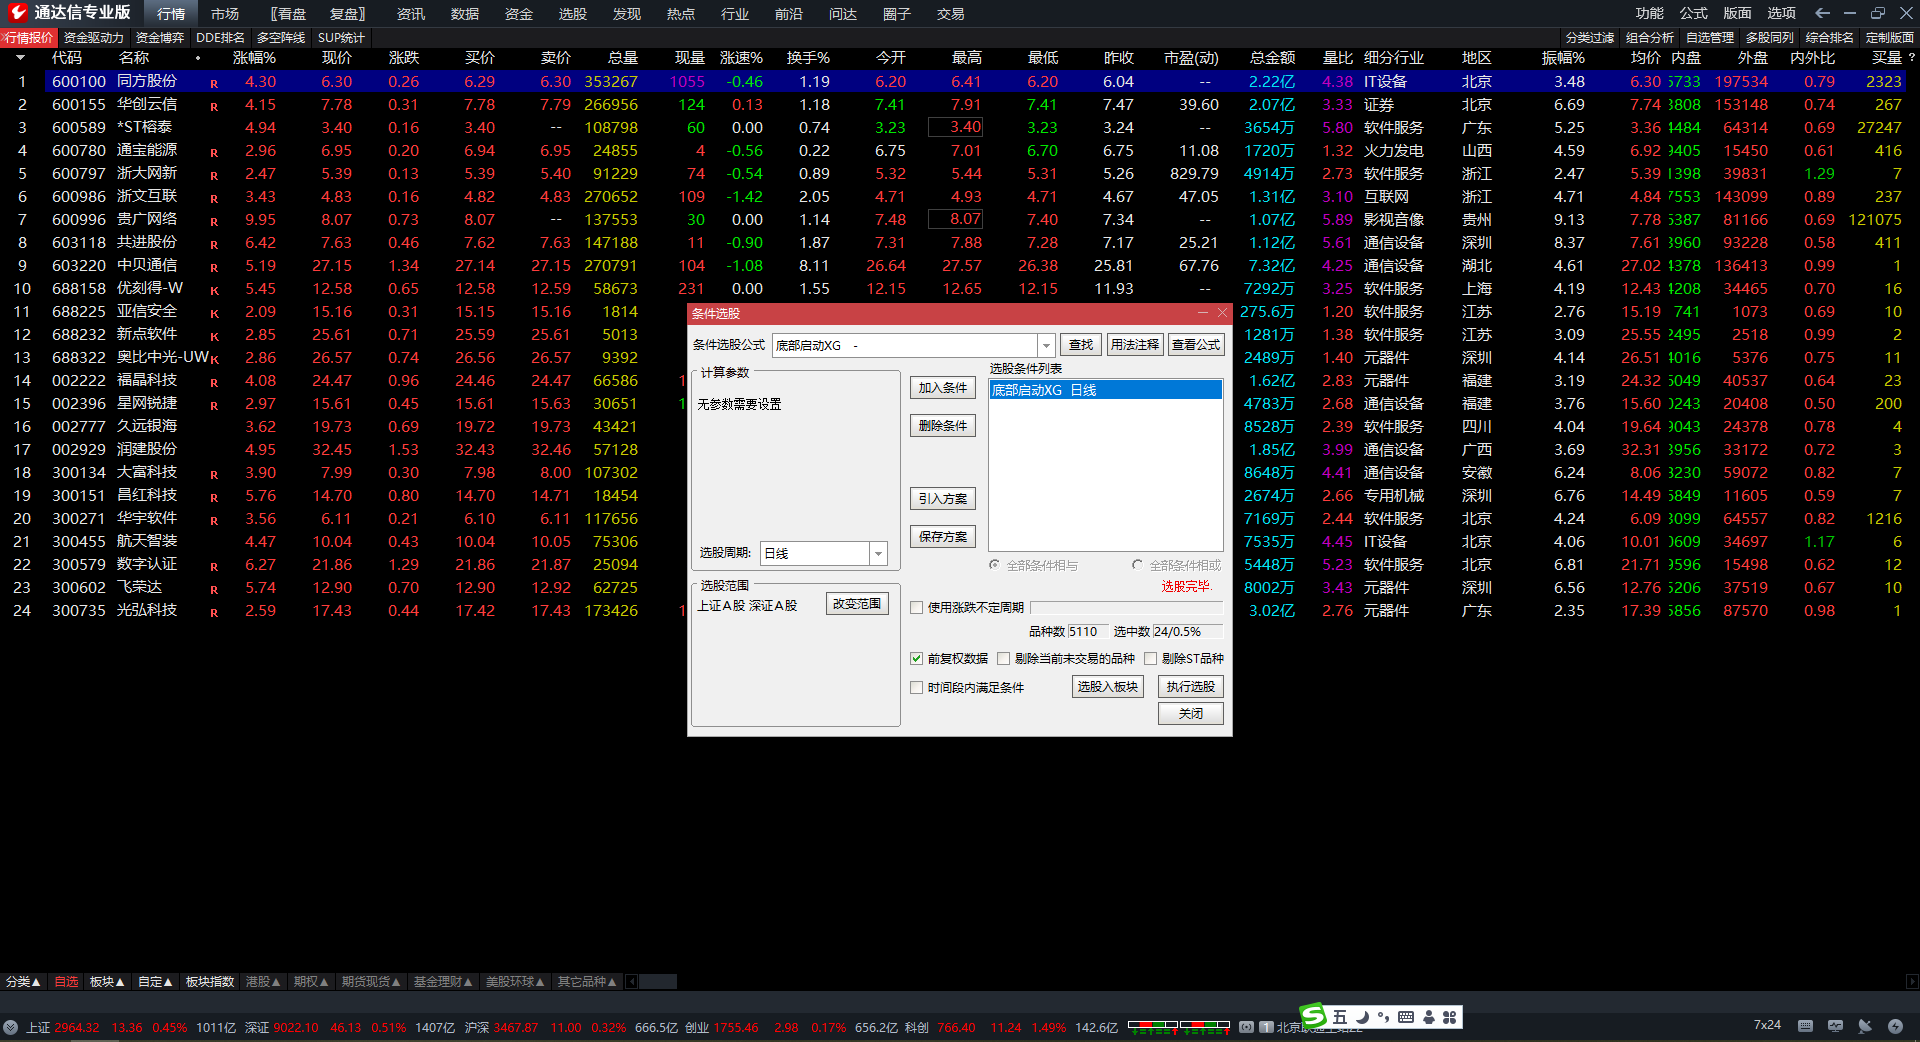
Task: Expand the 条件选股公式 dropdown arrow
Action: tap(1046, 345)
